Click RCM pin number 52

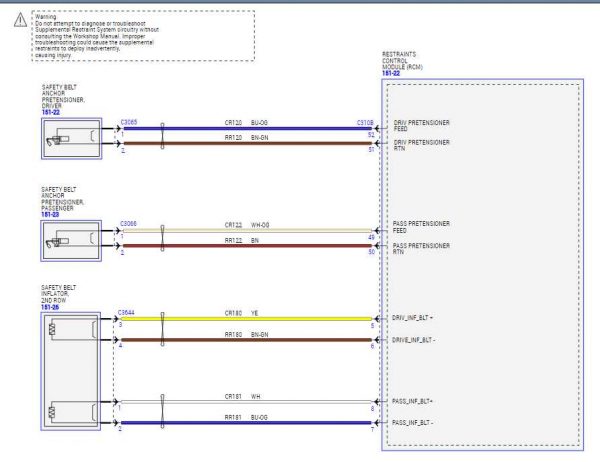pos(371,135)
